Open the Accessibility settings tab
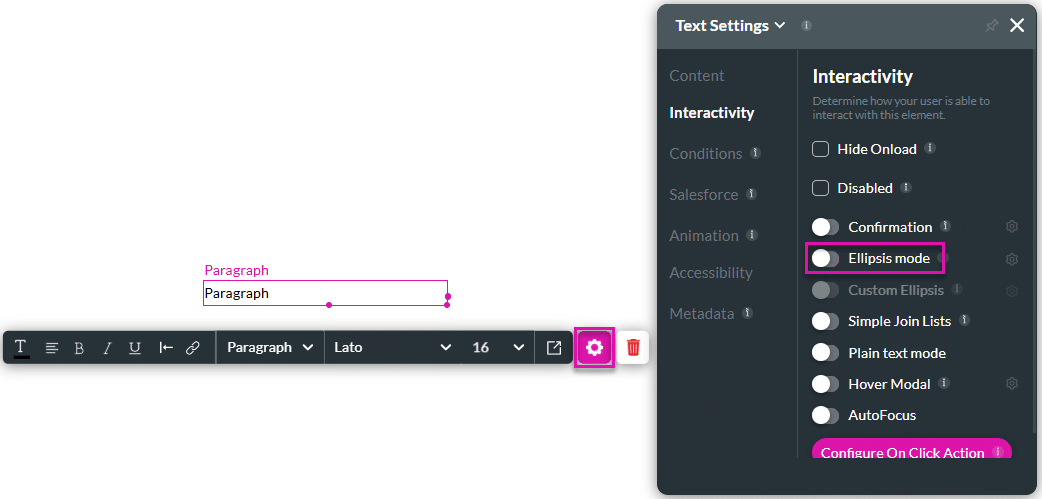The image size is (1042, 499). click(x=711, y=272)
